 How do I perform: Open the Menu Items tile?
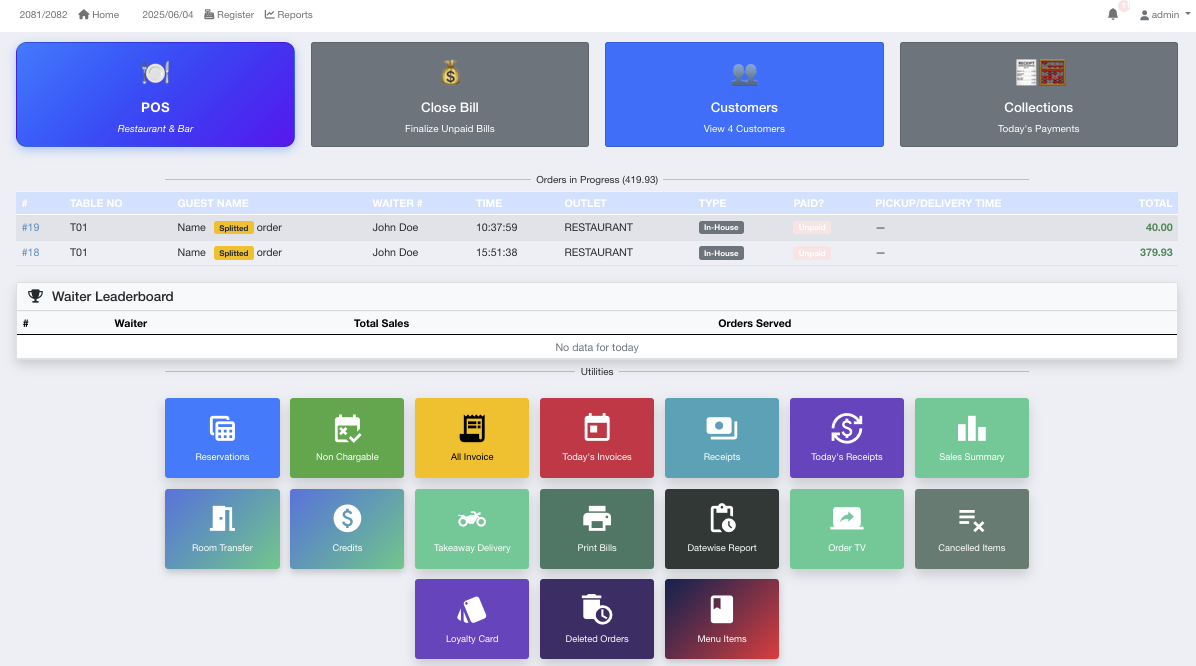722,619
